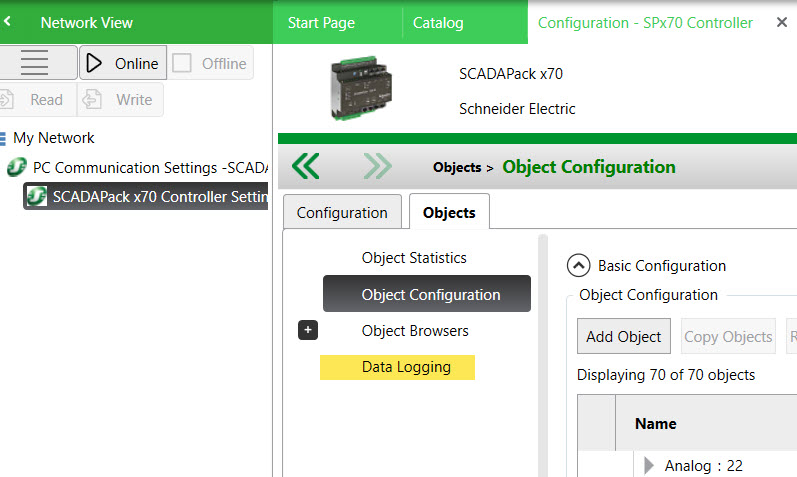This screenshot has height=477, width=797.
Task: Click 'Displaying 70 of 70 objects' text
Action: click(666, 375)
